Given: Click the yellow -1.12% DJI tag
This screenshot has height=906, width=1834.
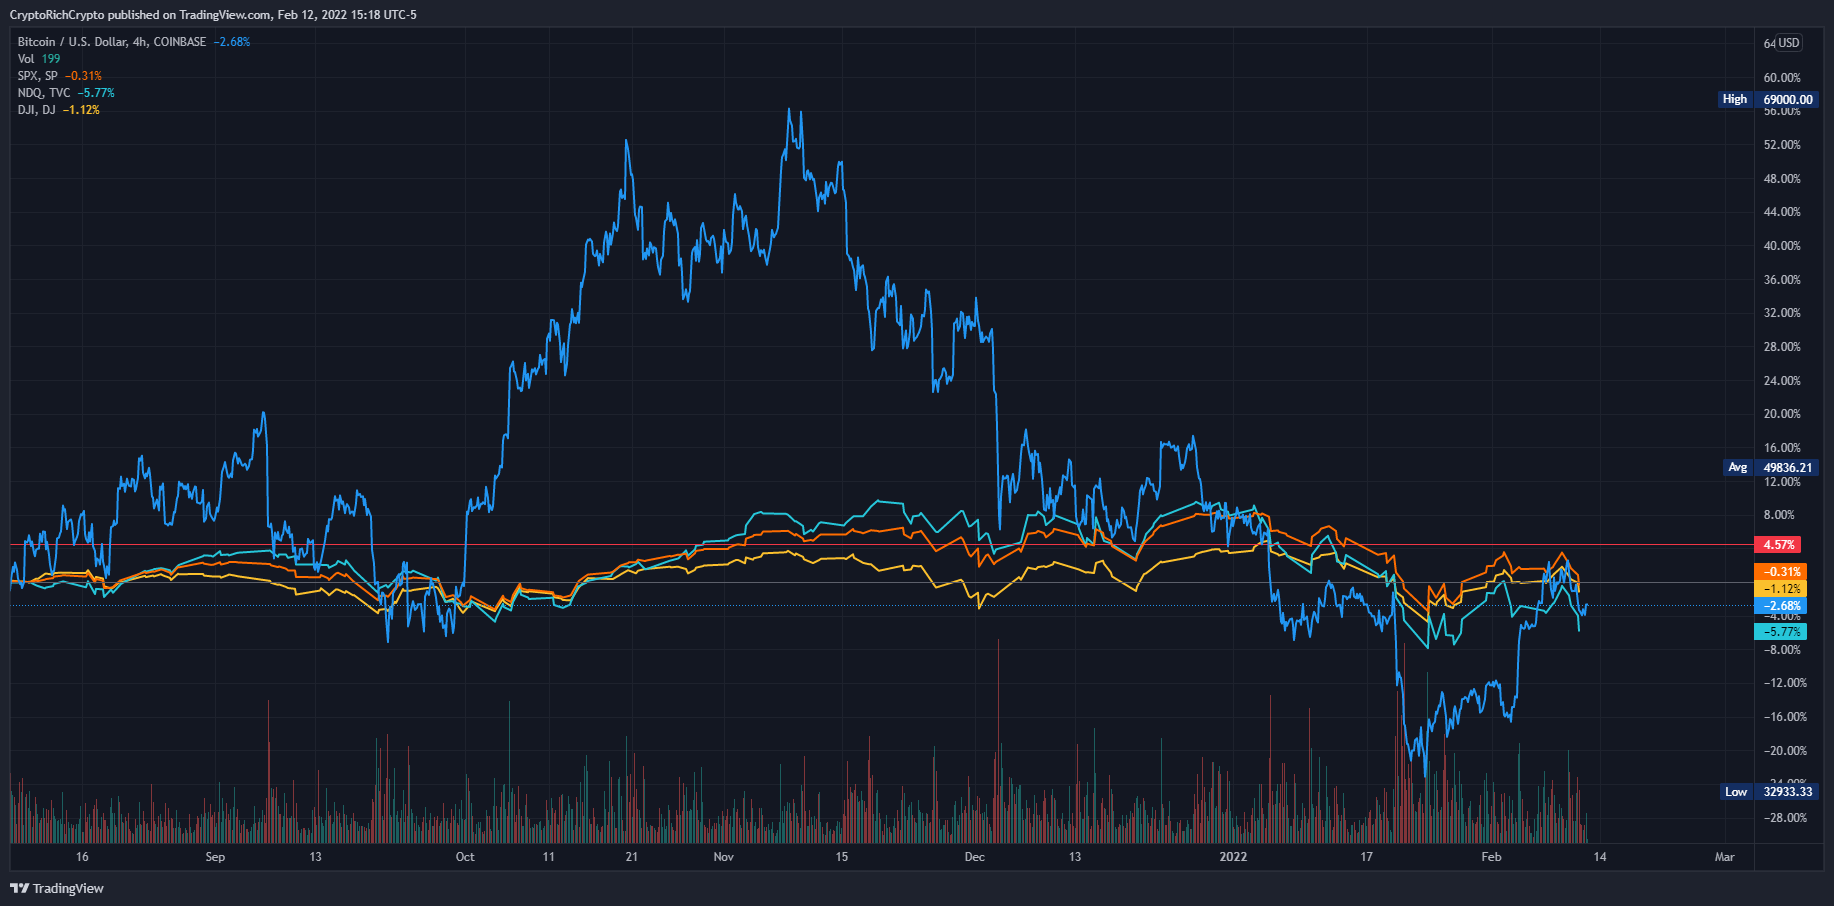Looking at the screenshot, I should [x=1781, y=589].
